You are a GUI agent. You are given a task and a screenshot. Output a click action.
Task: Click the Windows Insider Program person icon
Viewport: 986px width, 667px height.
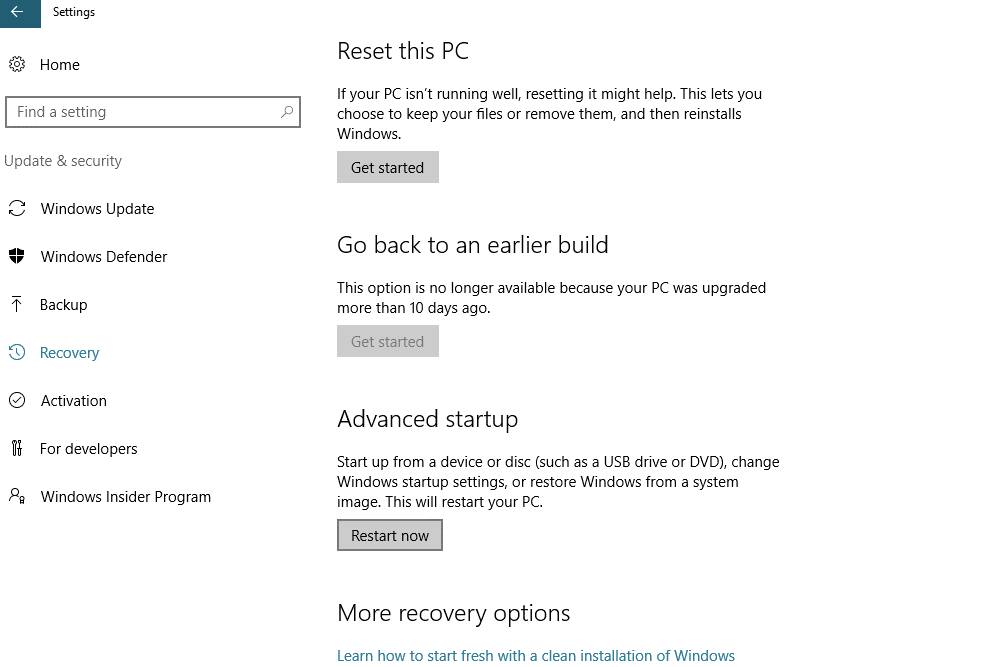[16, 497]
